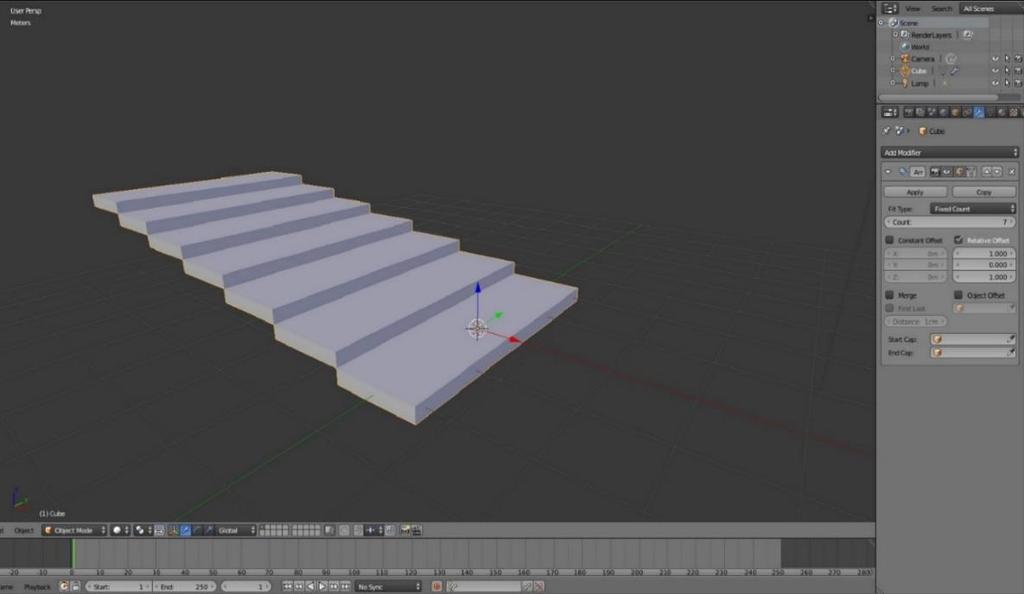
Task: Toggle Array modifier viewport display eye
Action: [x=946, y=172]
